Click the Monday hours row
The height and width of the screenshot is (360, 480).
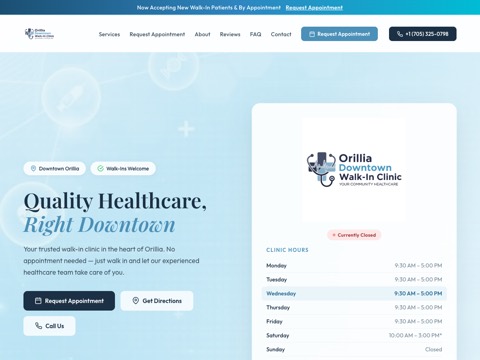[x=354, y=265]
